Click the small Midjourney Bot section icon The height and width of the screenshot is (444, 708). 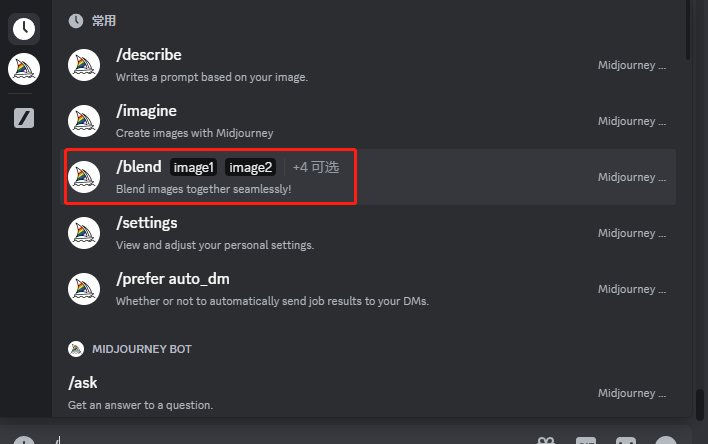(76, 349)
